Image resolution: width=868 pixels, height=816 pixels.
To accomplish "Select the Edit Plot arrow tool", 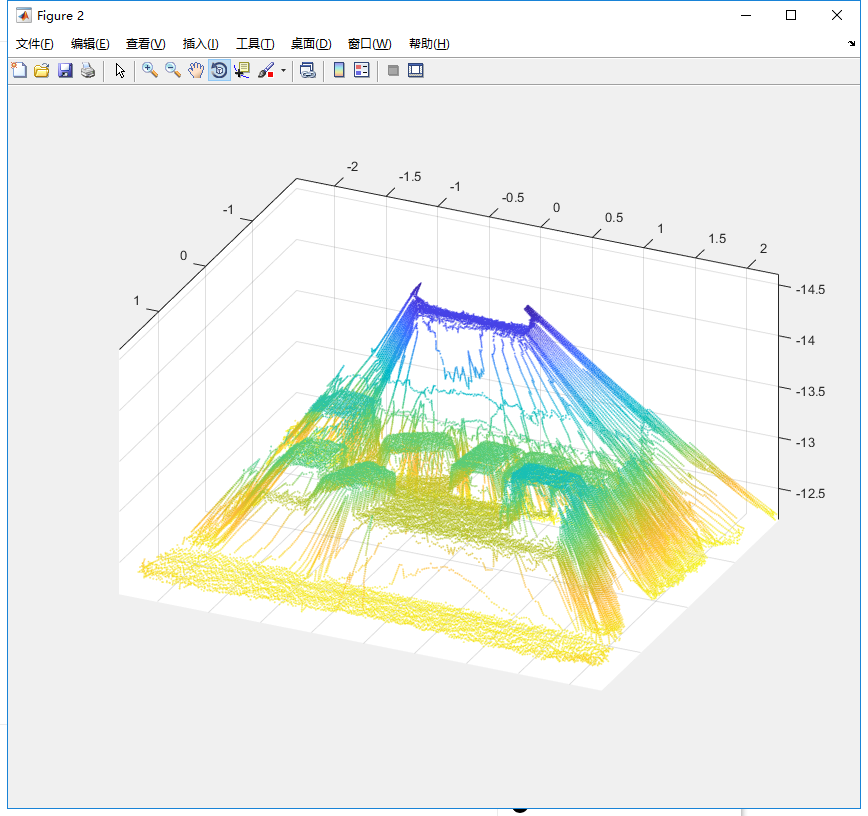I will (120, 70).
